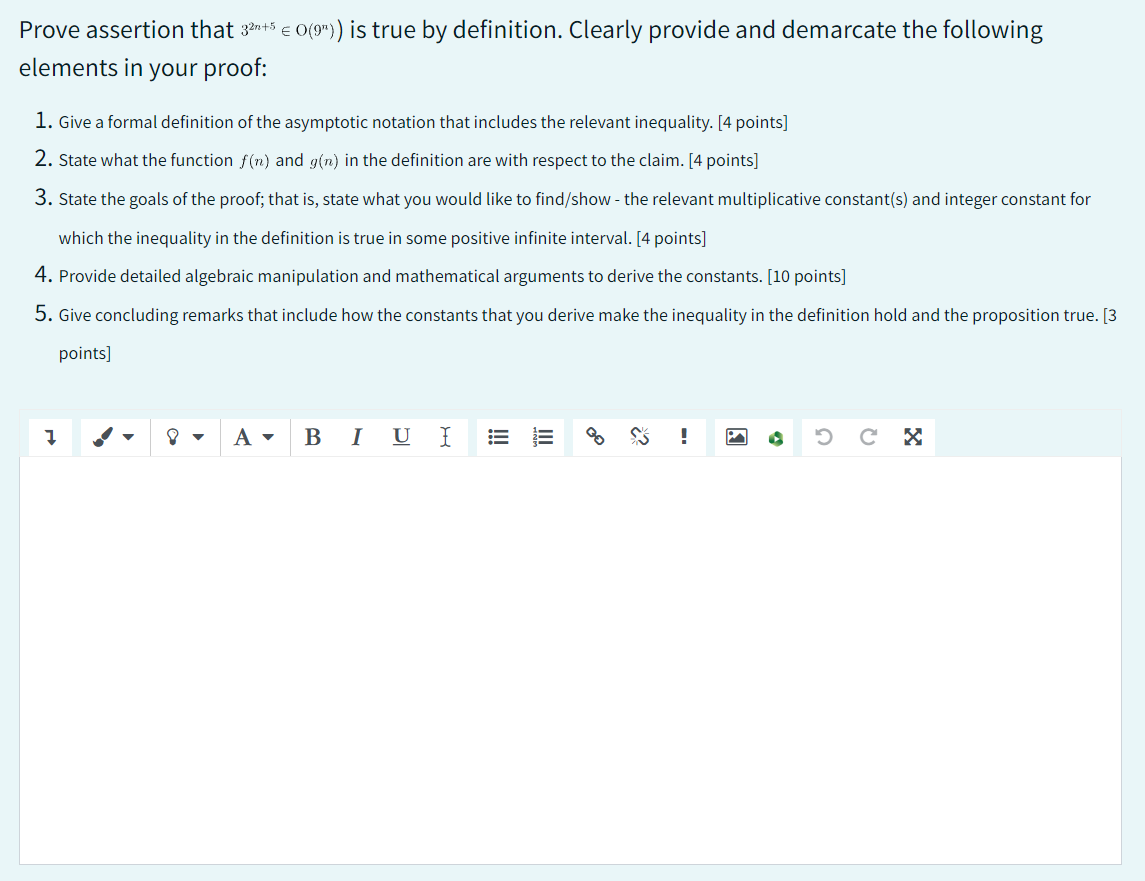Image resolution: width=1145 pixels, height=881 pixels.
Task: Click the strikethrough formatting icon
Action: click(444, 437)
